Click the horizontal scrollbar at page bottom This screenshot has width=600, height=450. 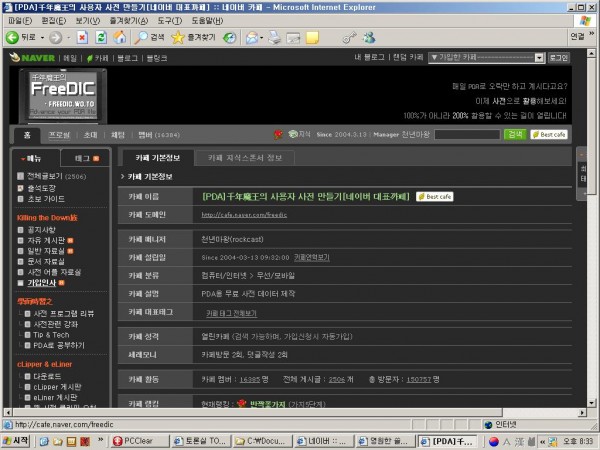coord(296,412)
